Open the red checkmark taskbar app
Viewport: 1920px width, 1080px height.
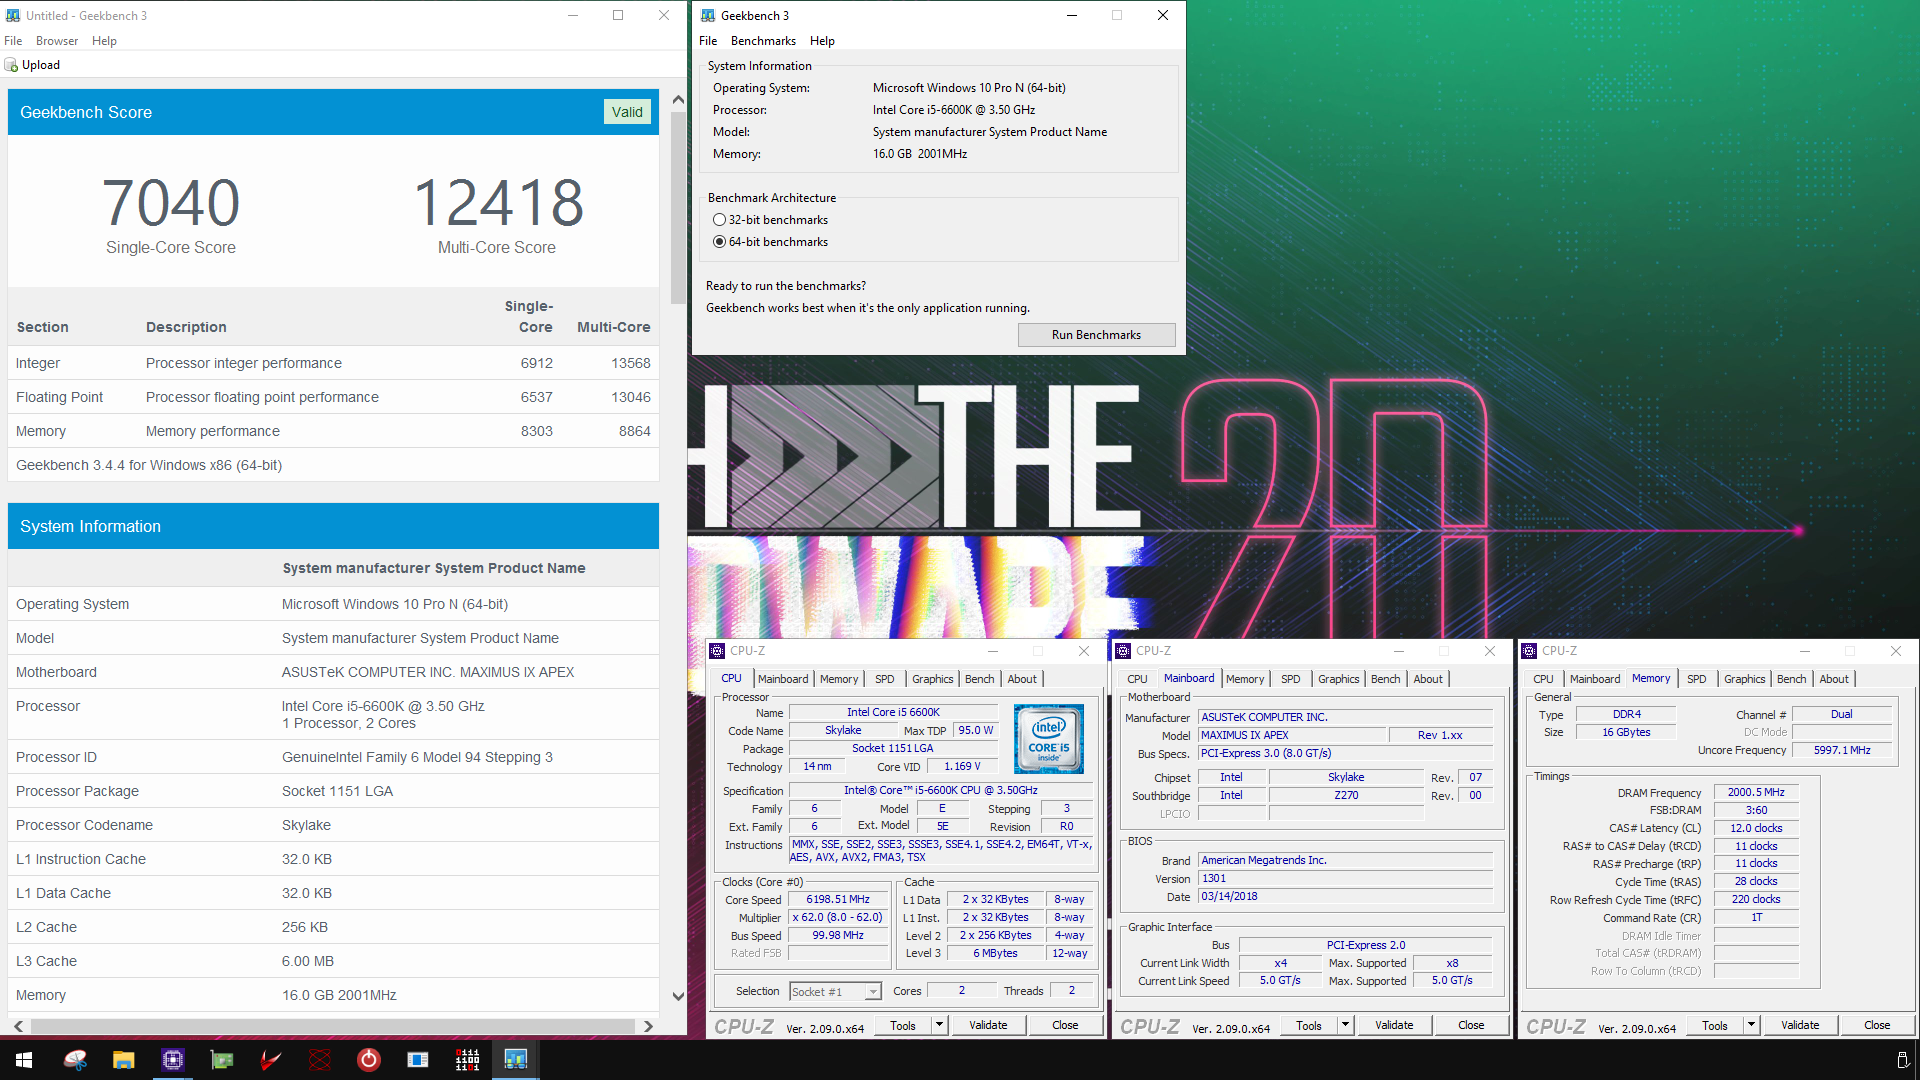271,1060
